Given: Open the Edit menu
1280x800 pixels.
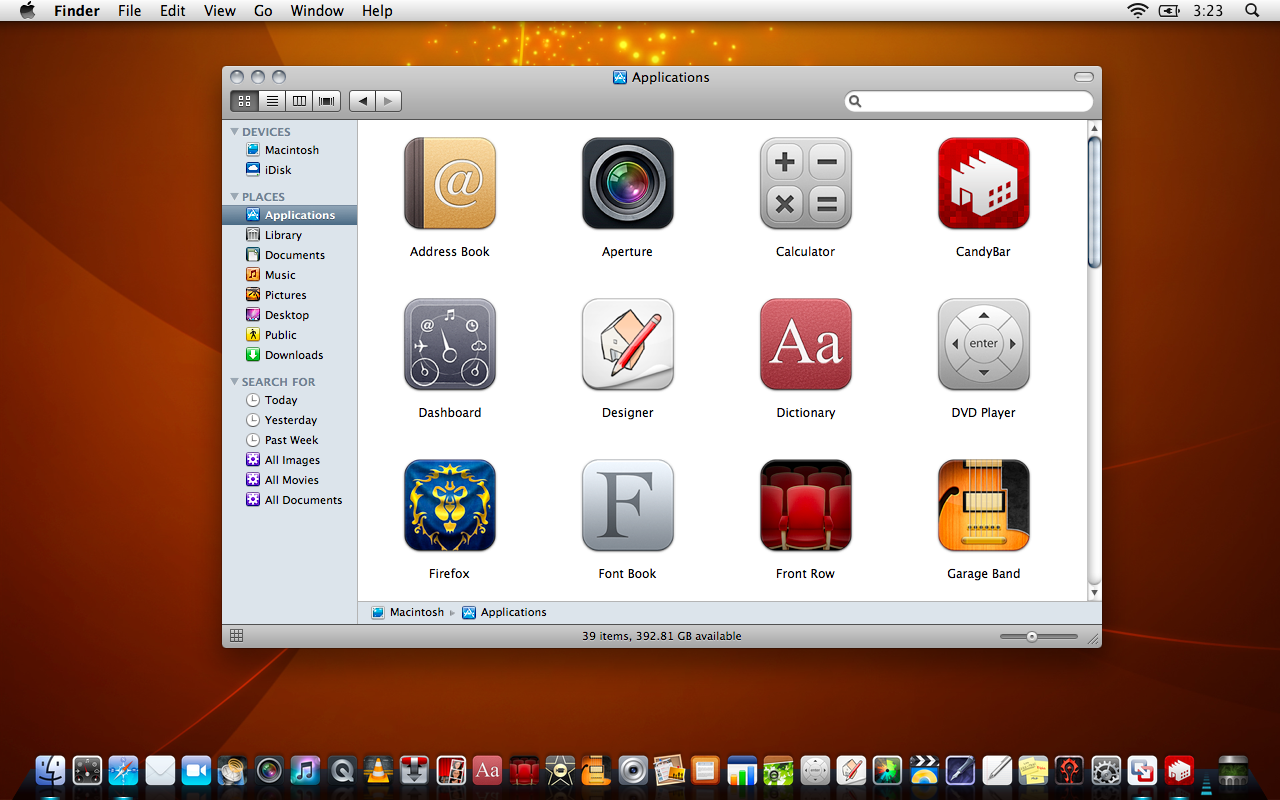Looking at the screenshot, I should pos(173,11).
